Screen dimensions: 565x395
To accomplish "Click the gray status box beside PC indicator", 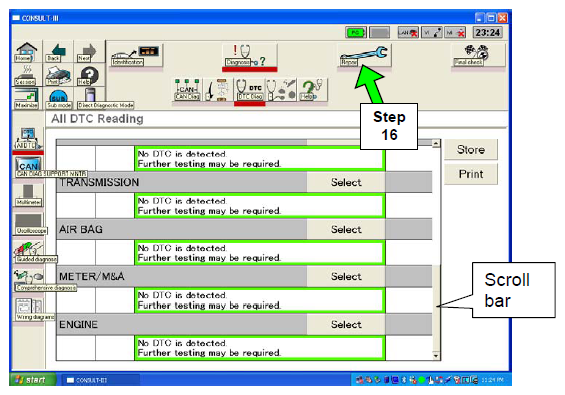I will click(x=380, y=33).
